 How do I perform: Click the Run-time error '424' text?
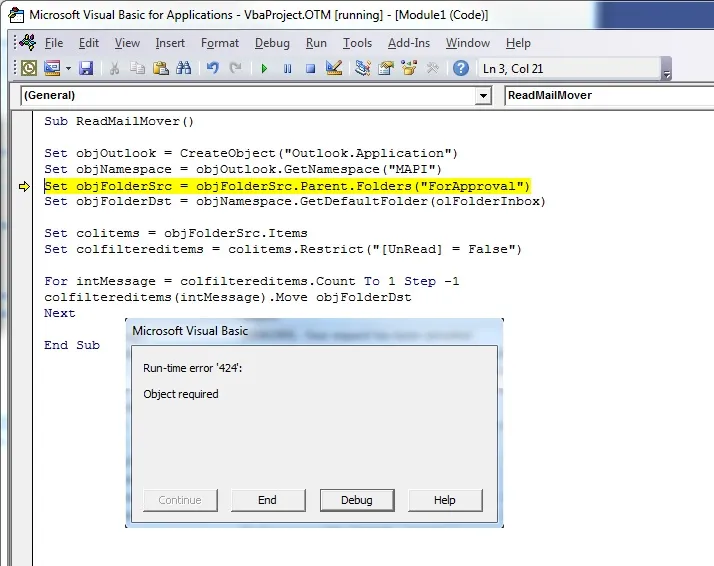pyautogui.click(x=193, y=368)
